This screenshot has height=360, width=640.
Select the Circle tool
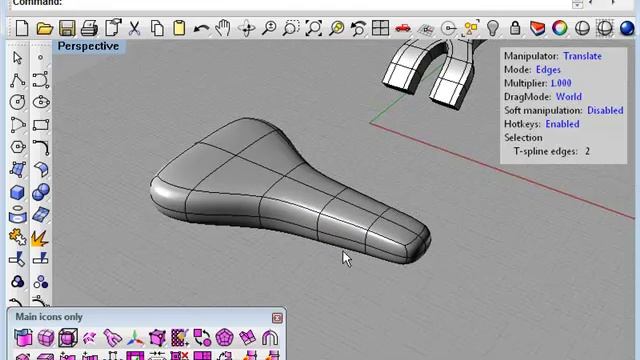tap(18, 102)
